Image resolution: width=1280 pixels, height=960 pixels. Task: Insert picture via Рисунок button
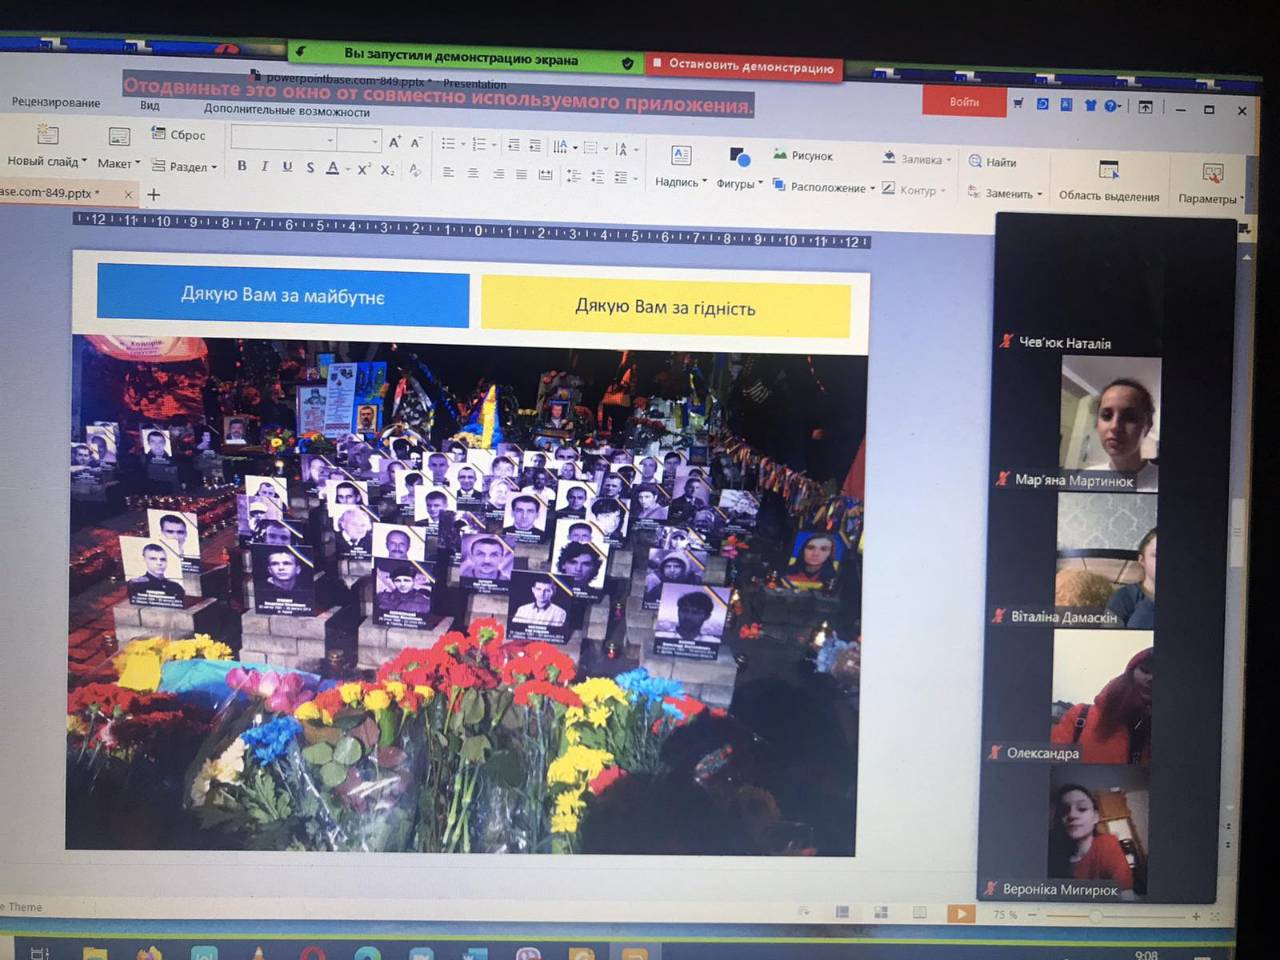(804, 155)
